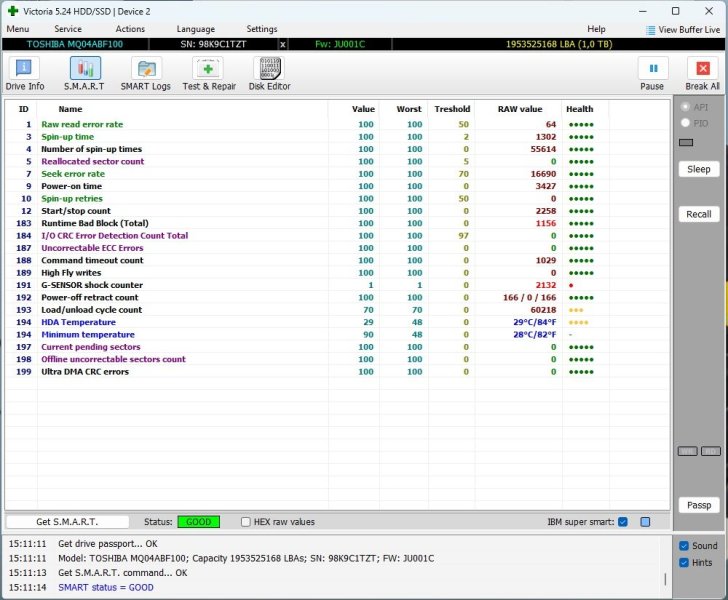Enable the HEX raw values checkbox

click(x=246, y=522)
